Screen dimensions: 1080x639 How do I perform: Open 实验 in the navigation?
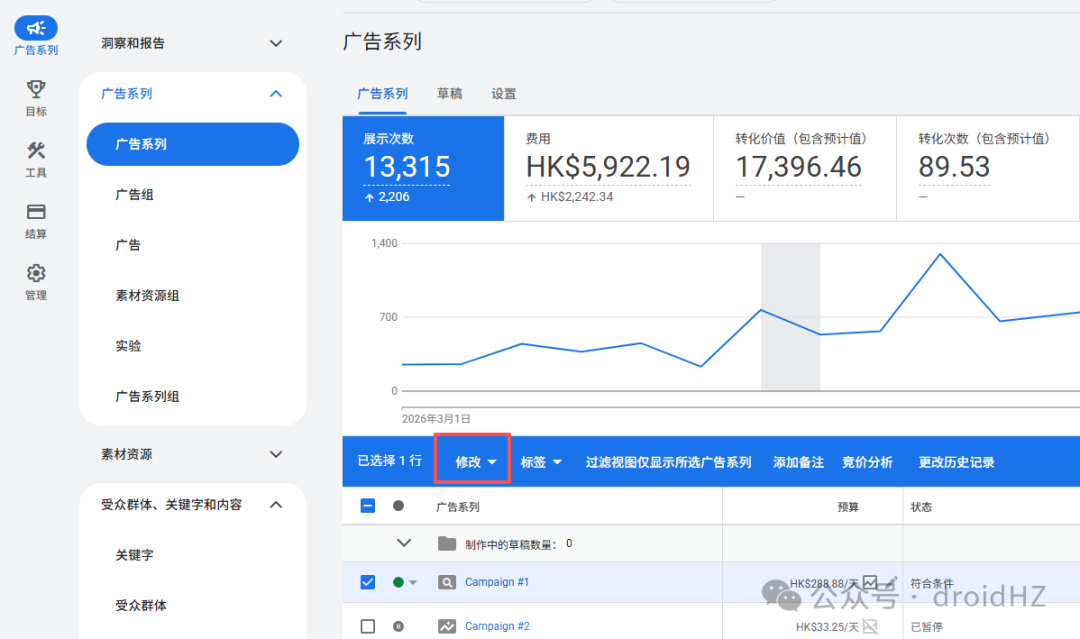(x=128, y=346)
